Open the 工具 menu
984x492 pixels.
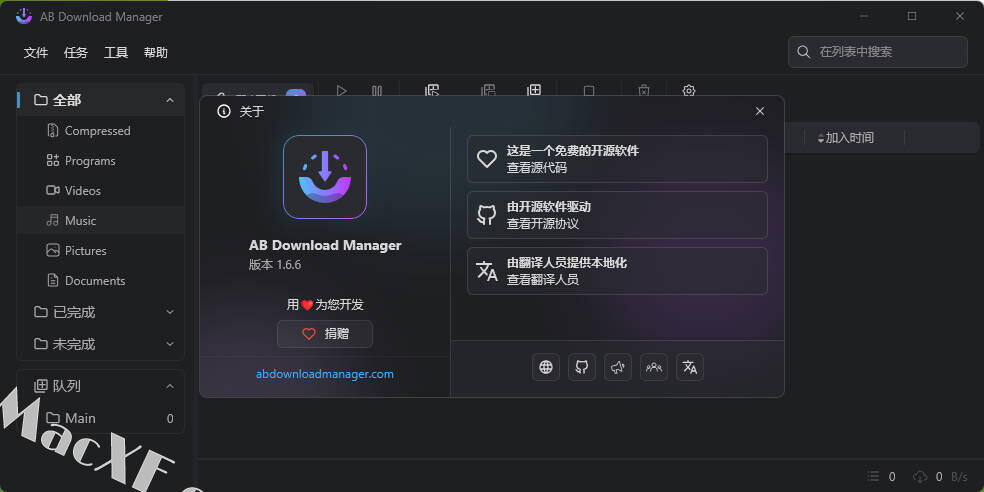[x=116, y=53]
